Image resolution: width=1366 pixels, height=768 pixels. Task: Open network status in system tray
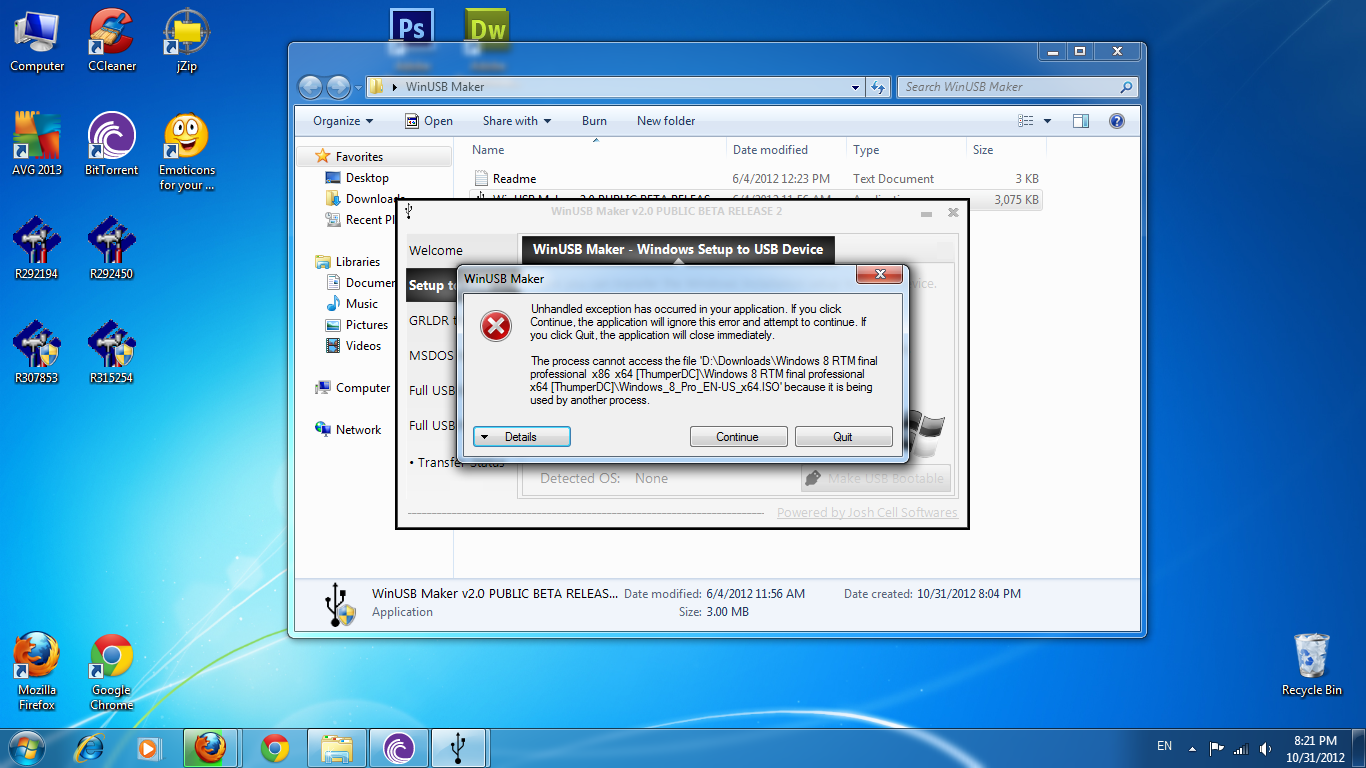pos(1241,748)
